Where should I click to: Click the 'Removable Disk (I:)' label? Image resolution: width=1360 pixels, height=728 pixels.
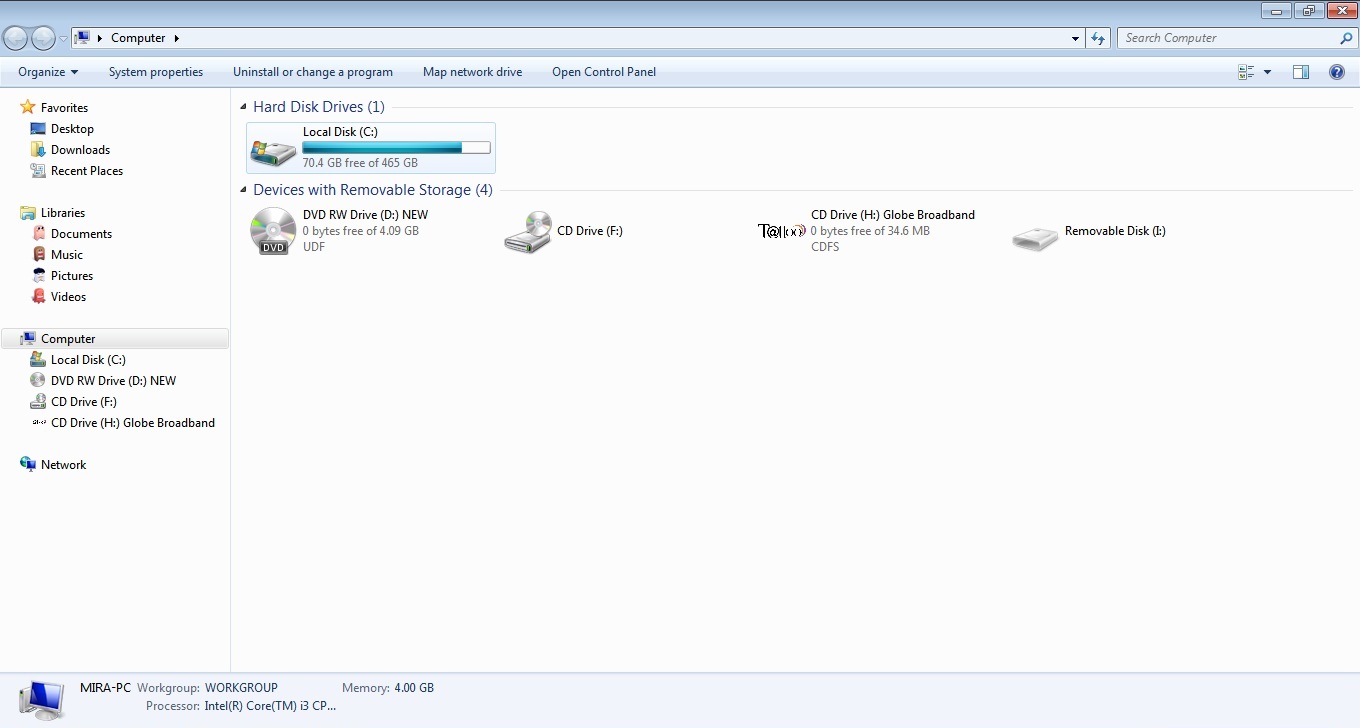point(1115,231)
